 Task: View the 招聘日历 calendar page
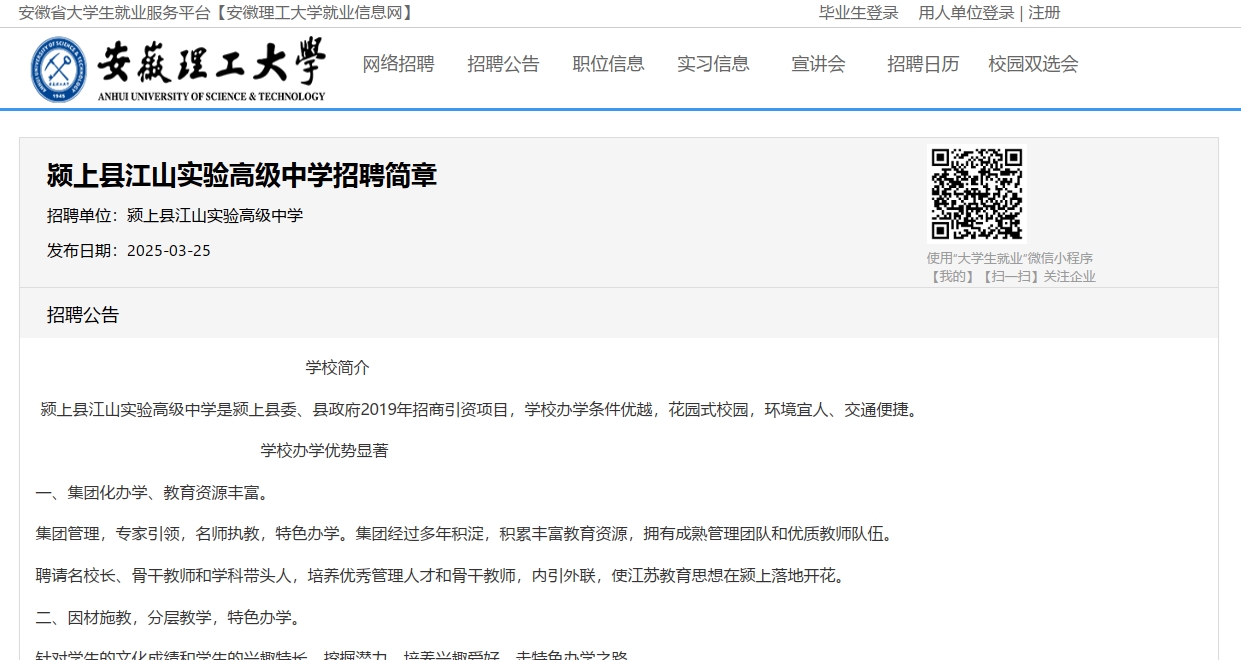pyautogui.click(x=923, y=64)
